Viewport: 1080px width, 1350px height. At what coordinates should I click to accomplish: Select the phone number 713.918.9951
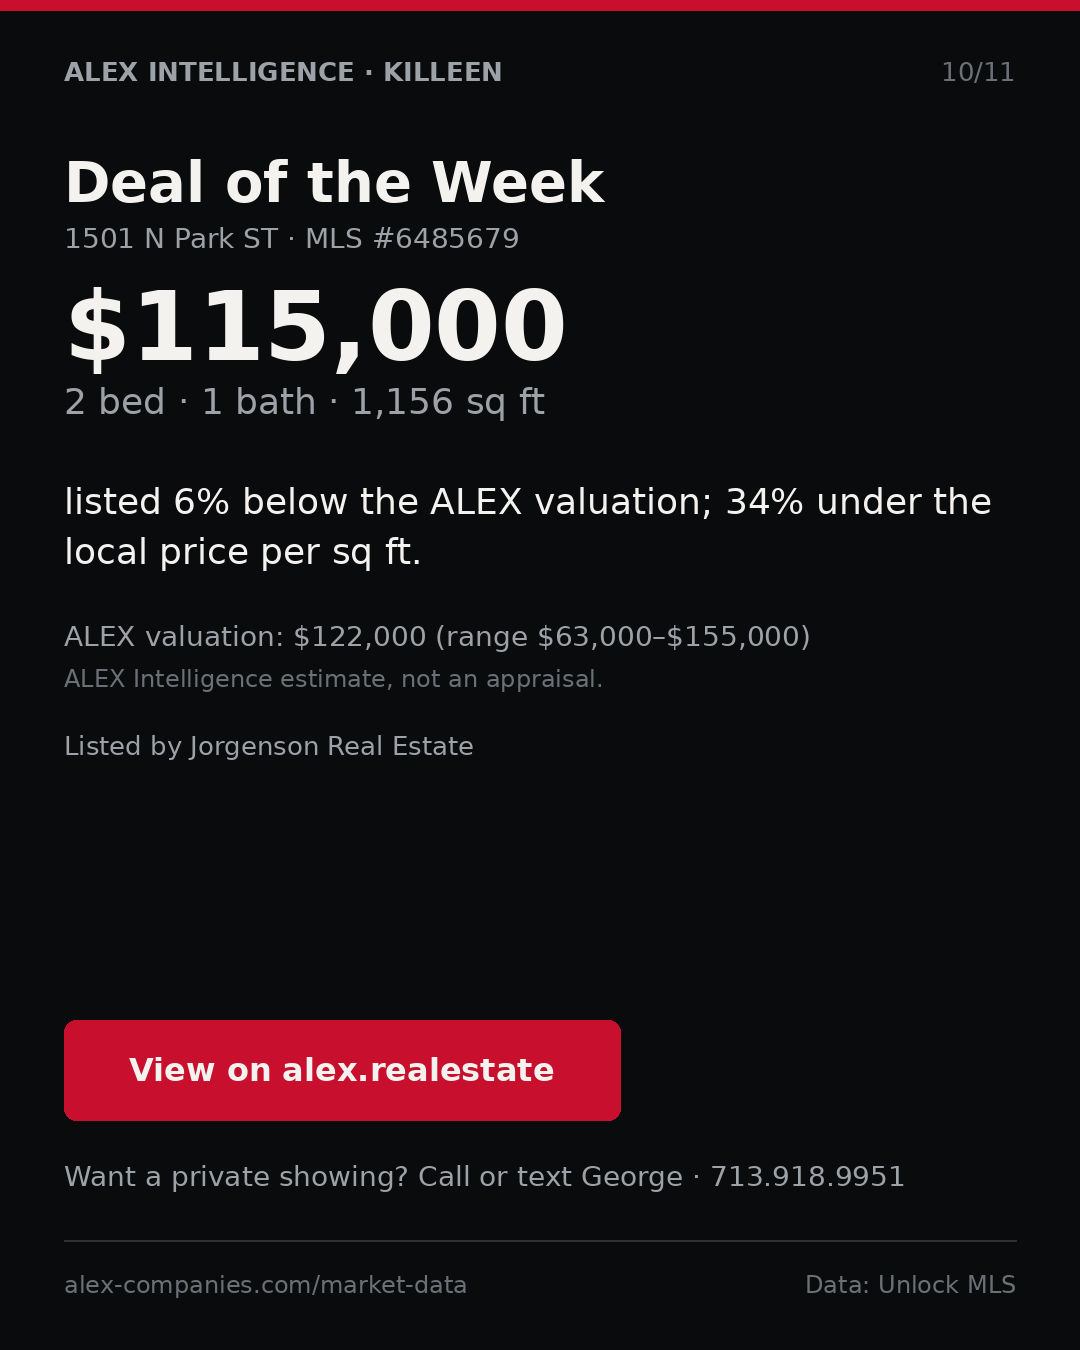click(x=807, y=1177)
